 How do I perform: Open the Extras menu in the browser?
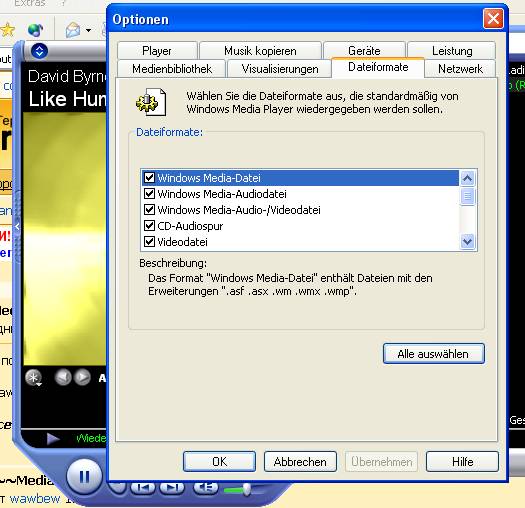29,3
